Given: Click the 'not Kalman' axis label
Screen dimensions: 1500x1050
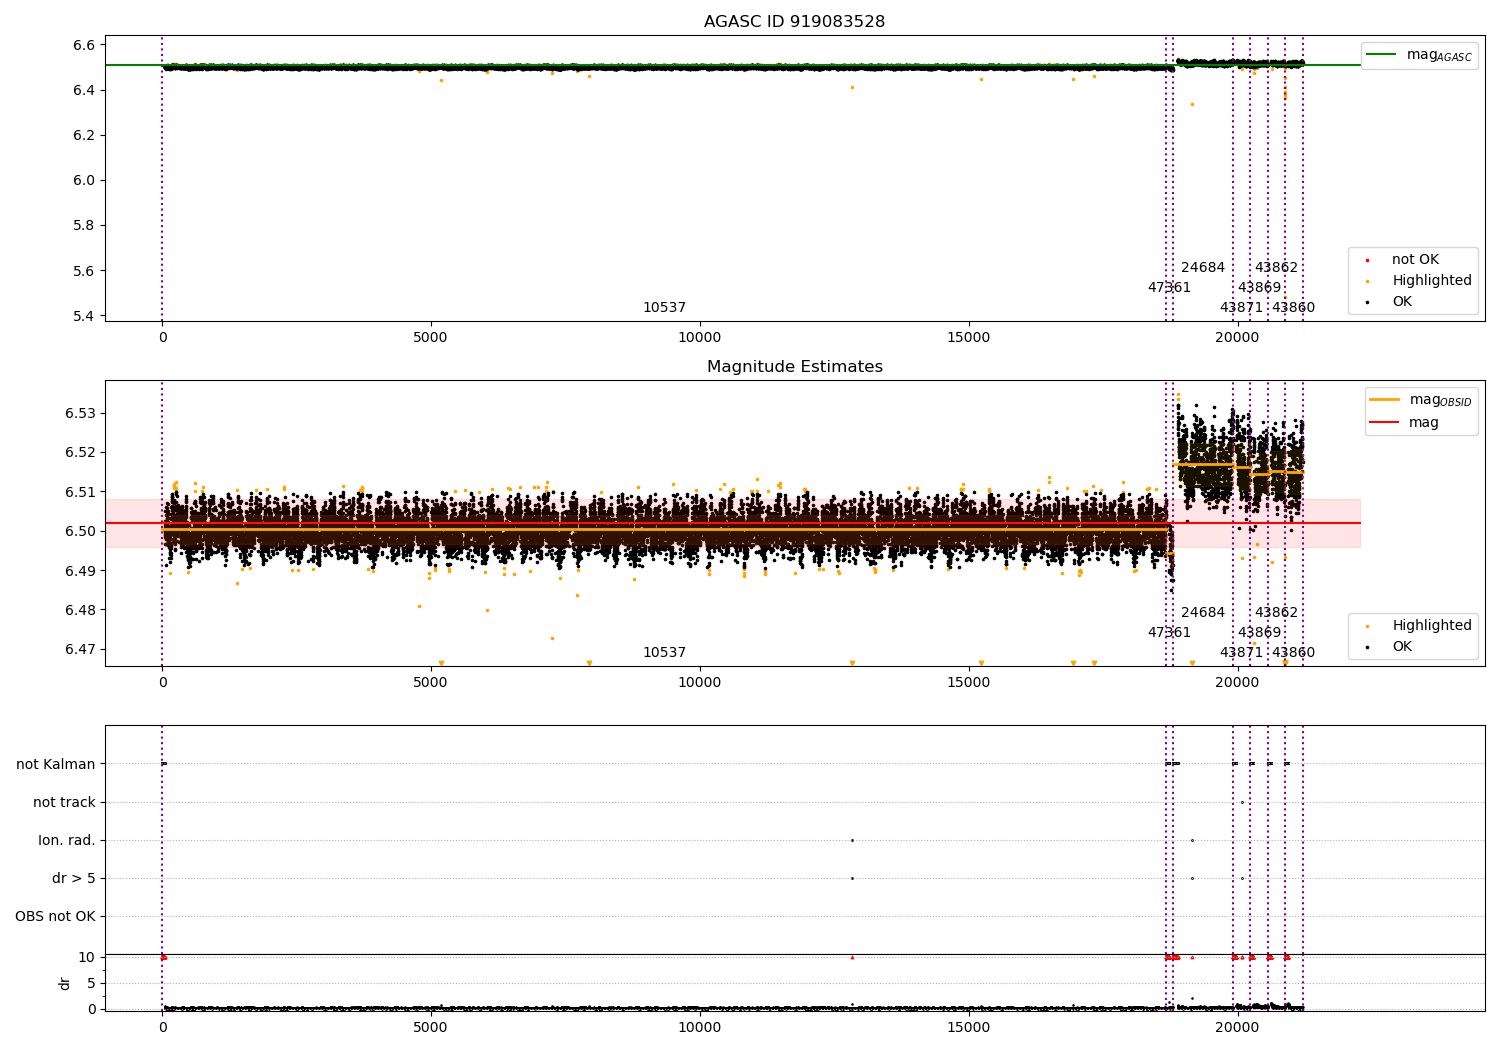Looking at the screenshot, I should click(56, 765).
